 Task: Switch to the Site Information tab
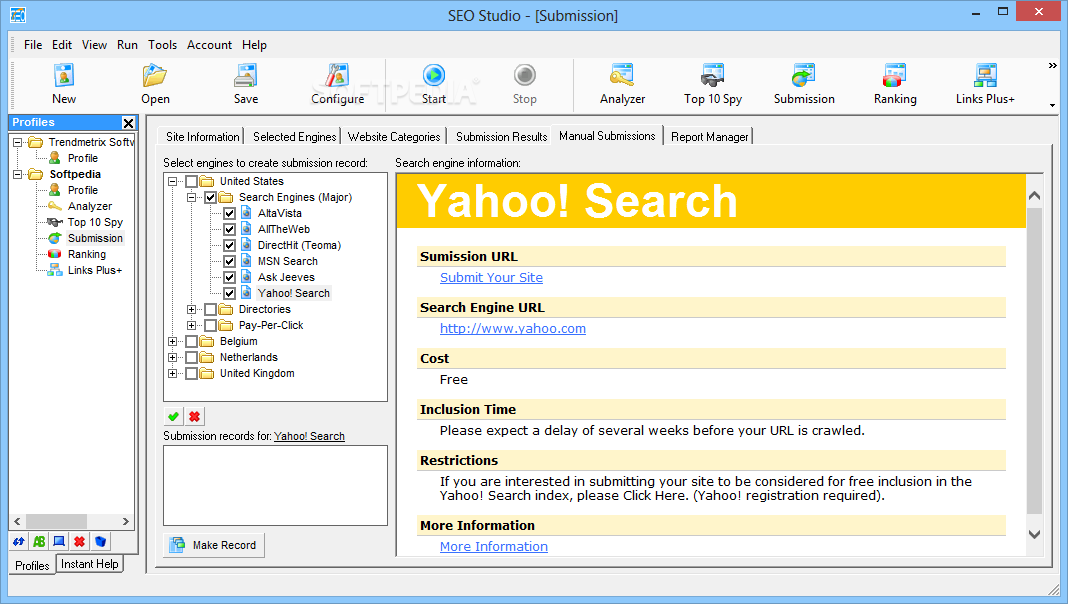[202, 137]
